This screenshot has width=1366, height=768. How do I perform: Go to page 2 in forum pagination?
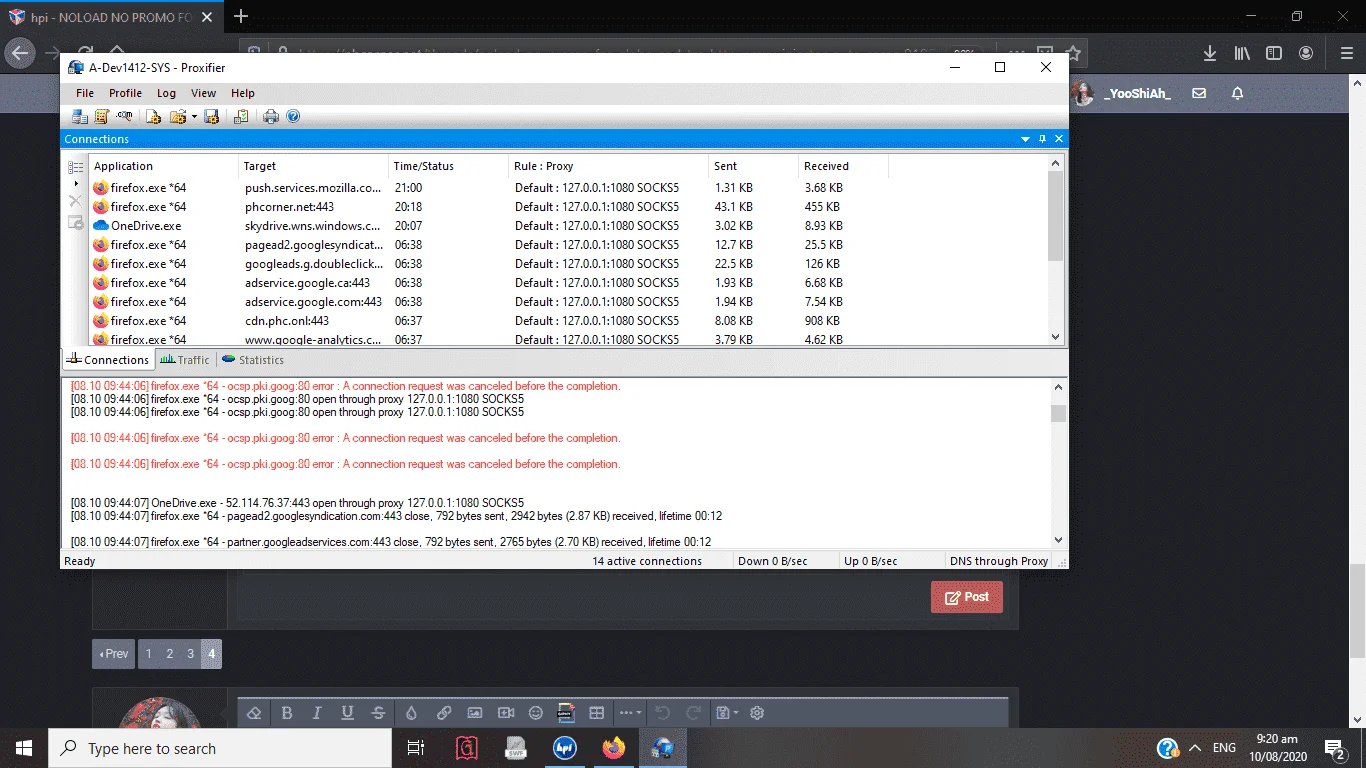(x=170, y=654)
